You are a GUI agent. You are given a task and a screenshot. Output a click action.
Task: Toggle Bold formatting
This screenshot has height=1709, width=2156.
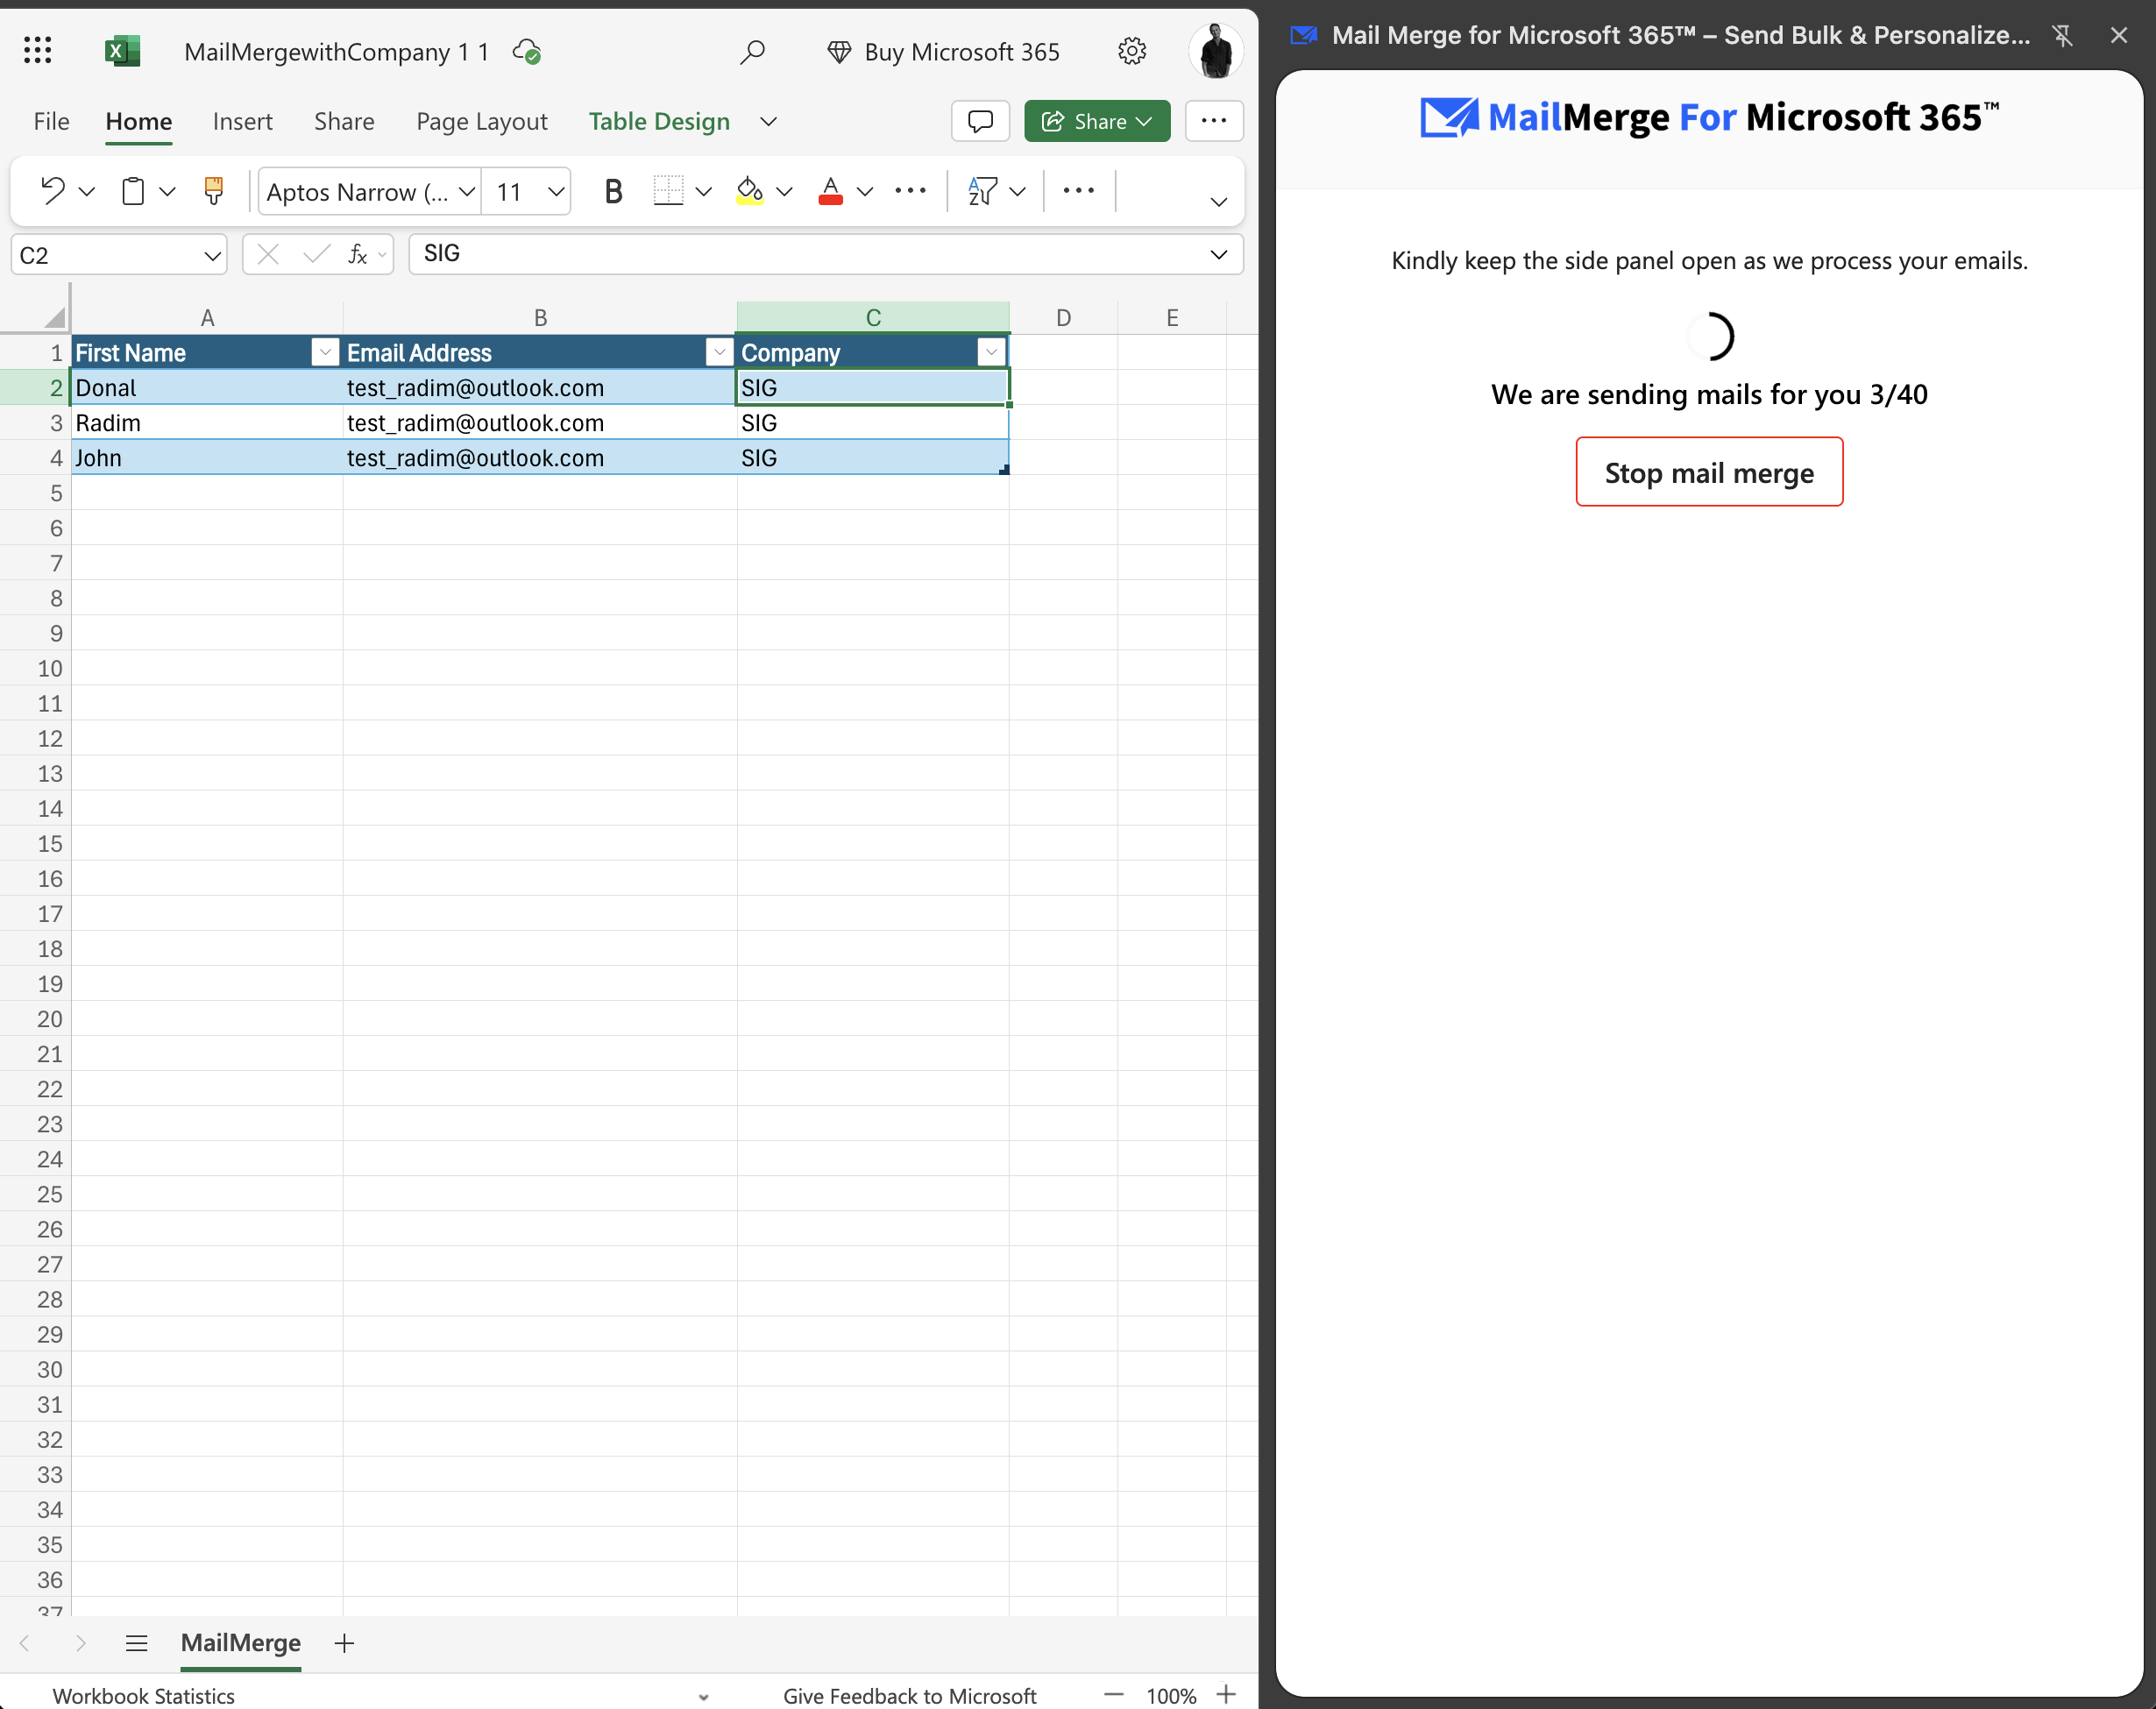pyautogui.click(x=613, y=191)
